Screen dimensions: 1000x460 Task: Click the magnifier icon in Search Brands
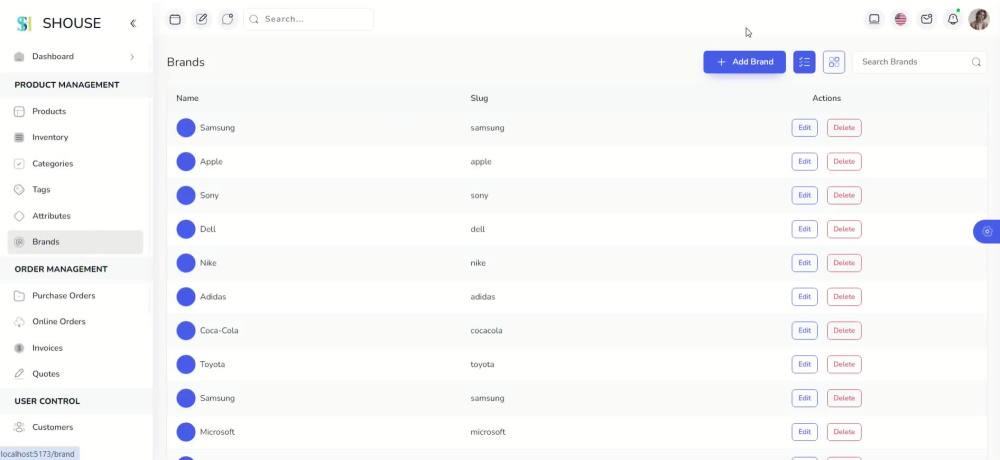tap(976, 62)
